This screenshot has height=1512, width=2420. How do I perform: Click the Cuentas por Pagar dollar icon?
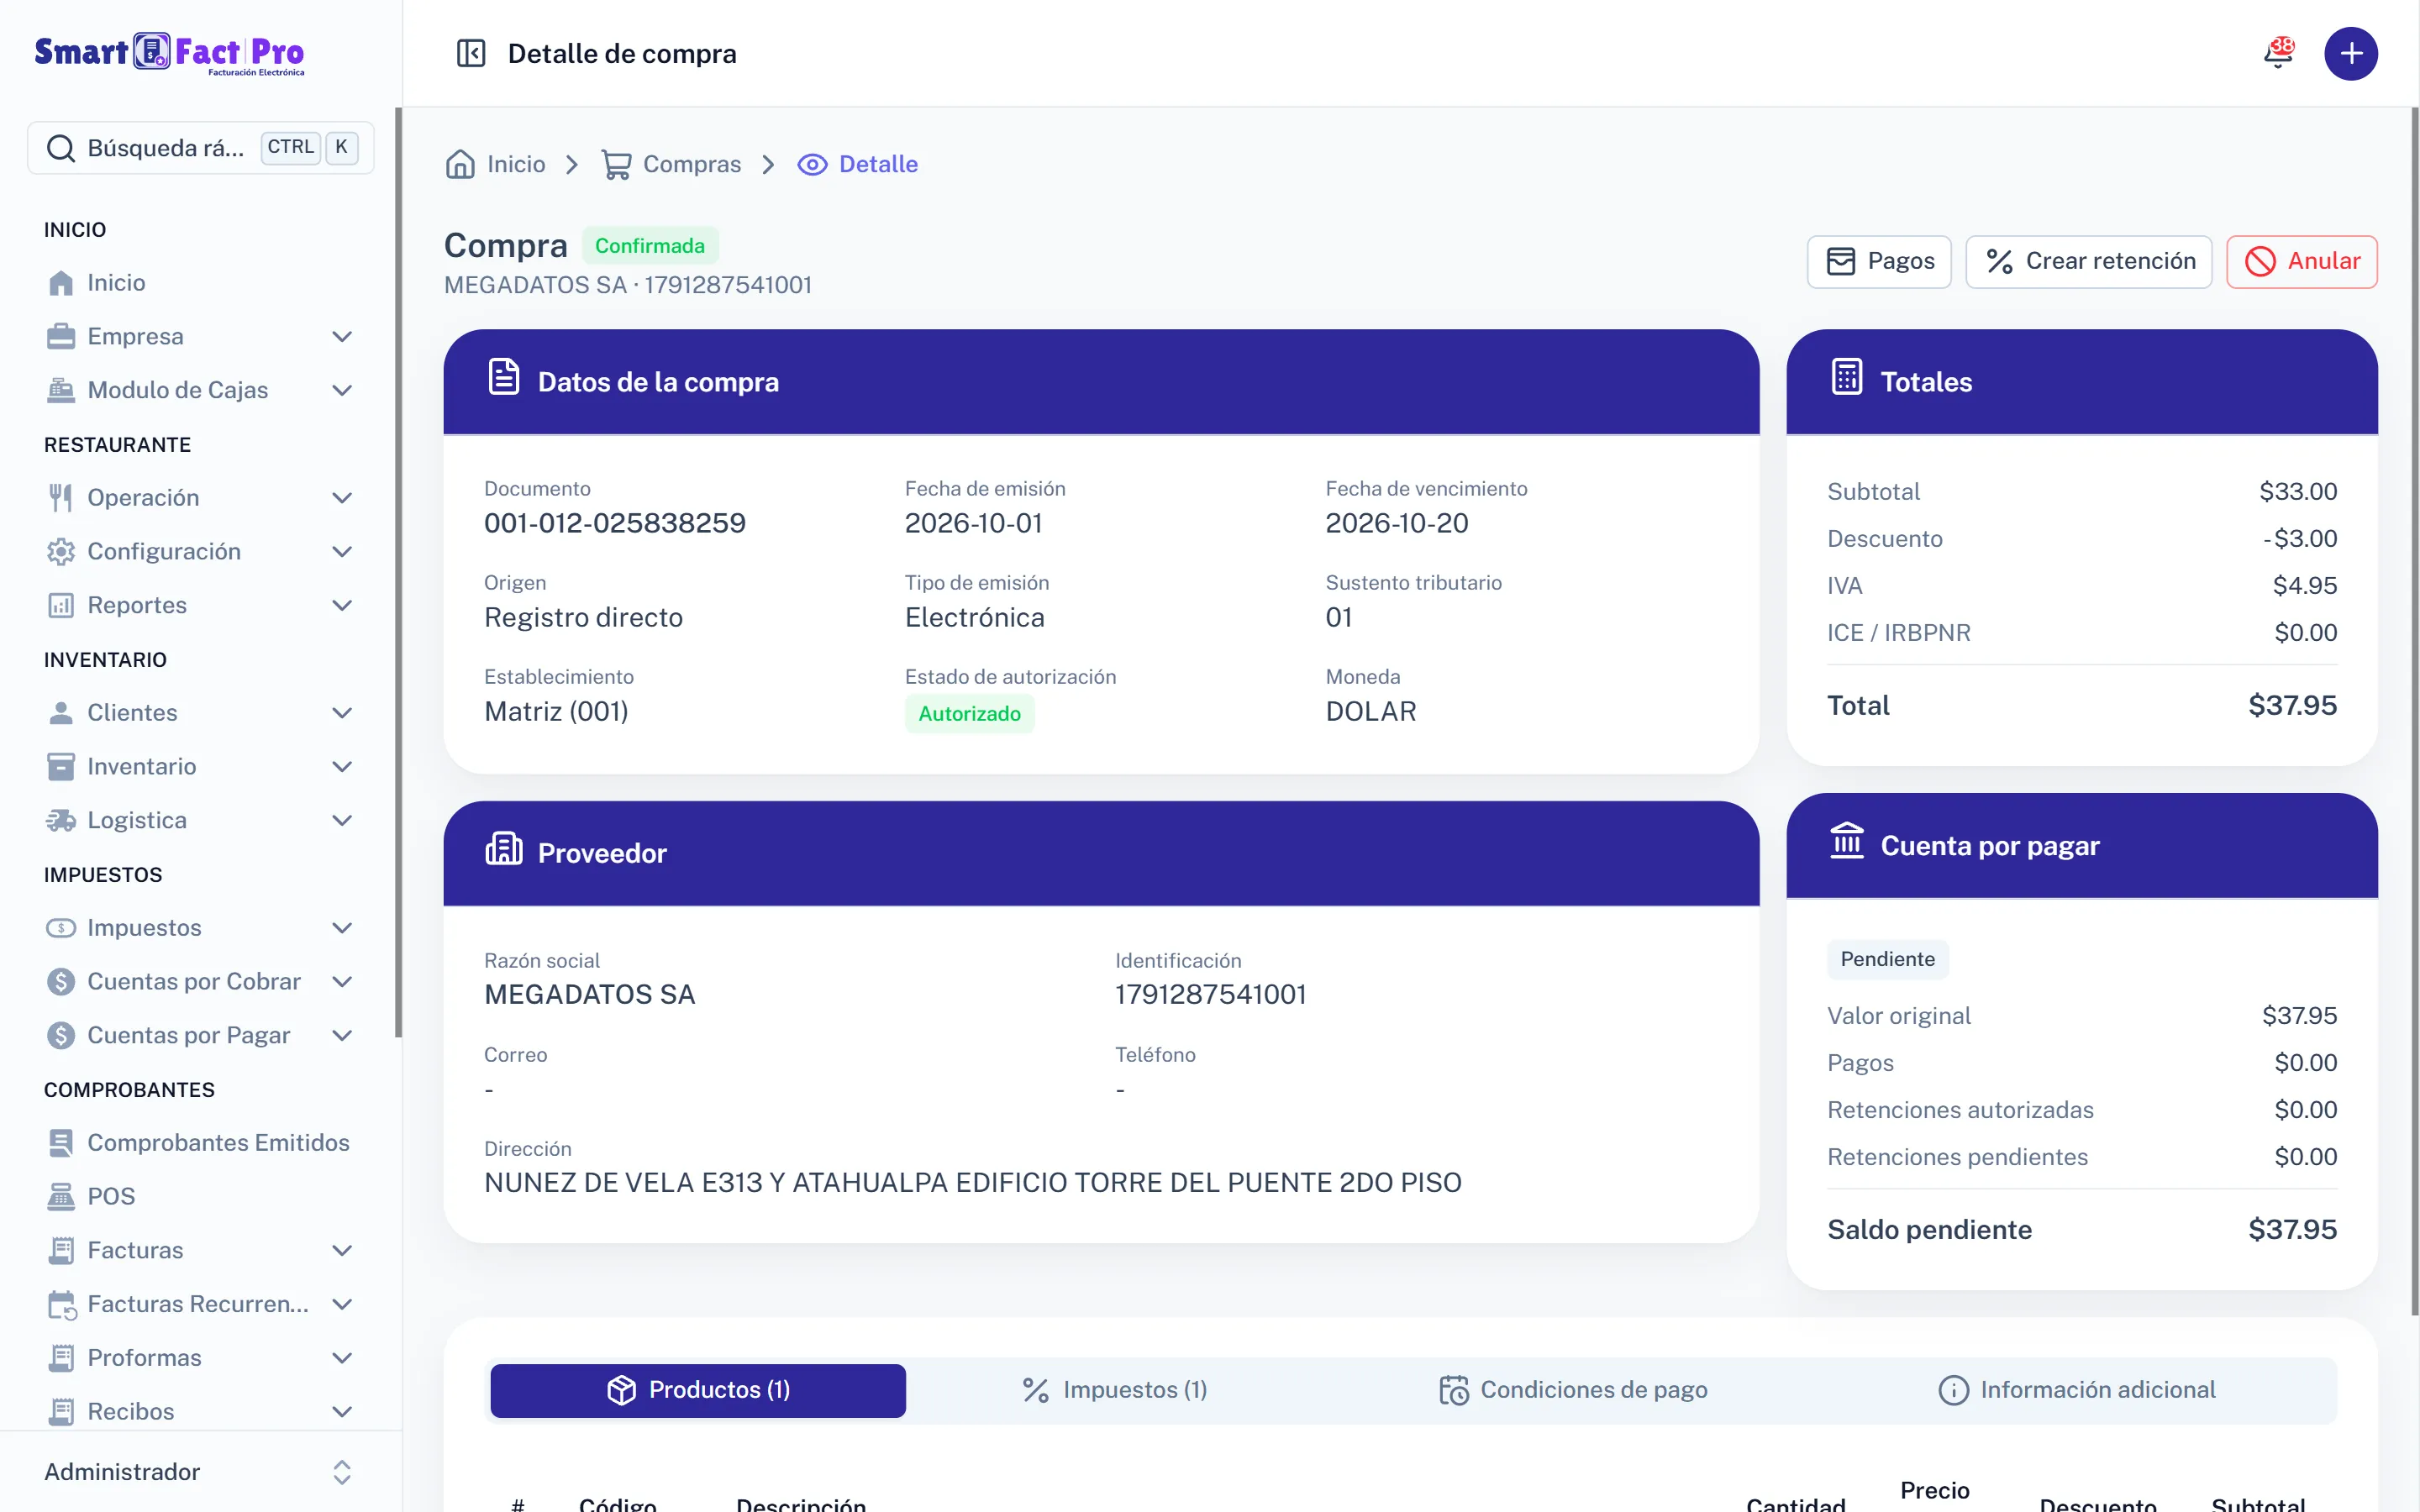[x=61, y=1035]
